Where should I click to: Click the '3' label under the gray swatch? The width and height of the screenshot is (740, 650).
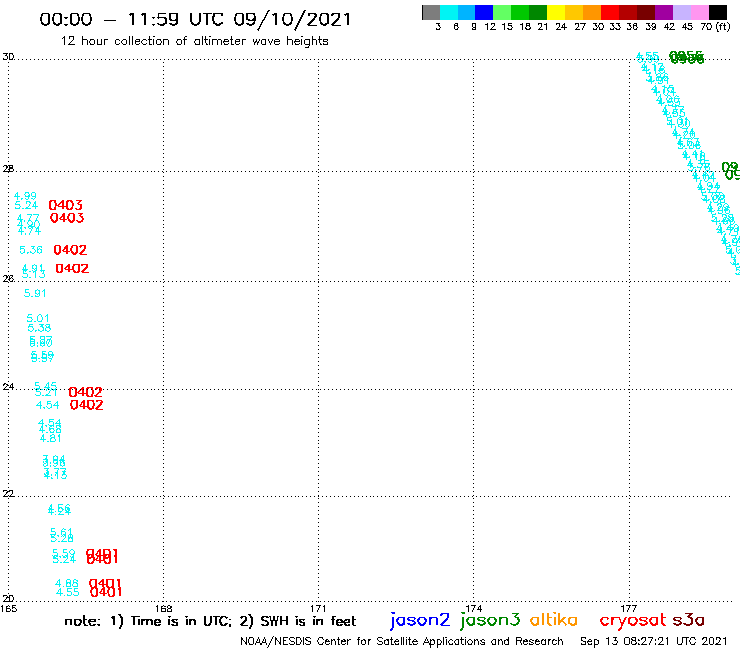click(x=438, y=26)
